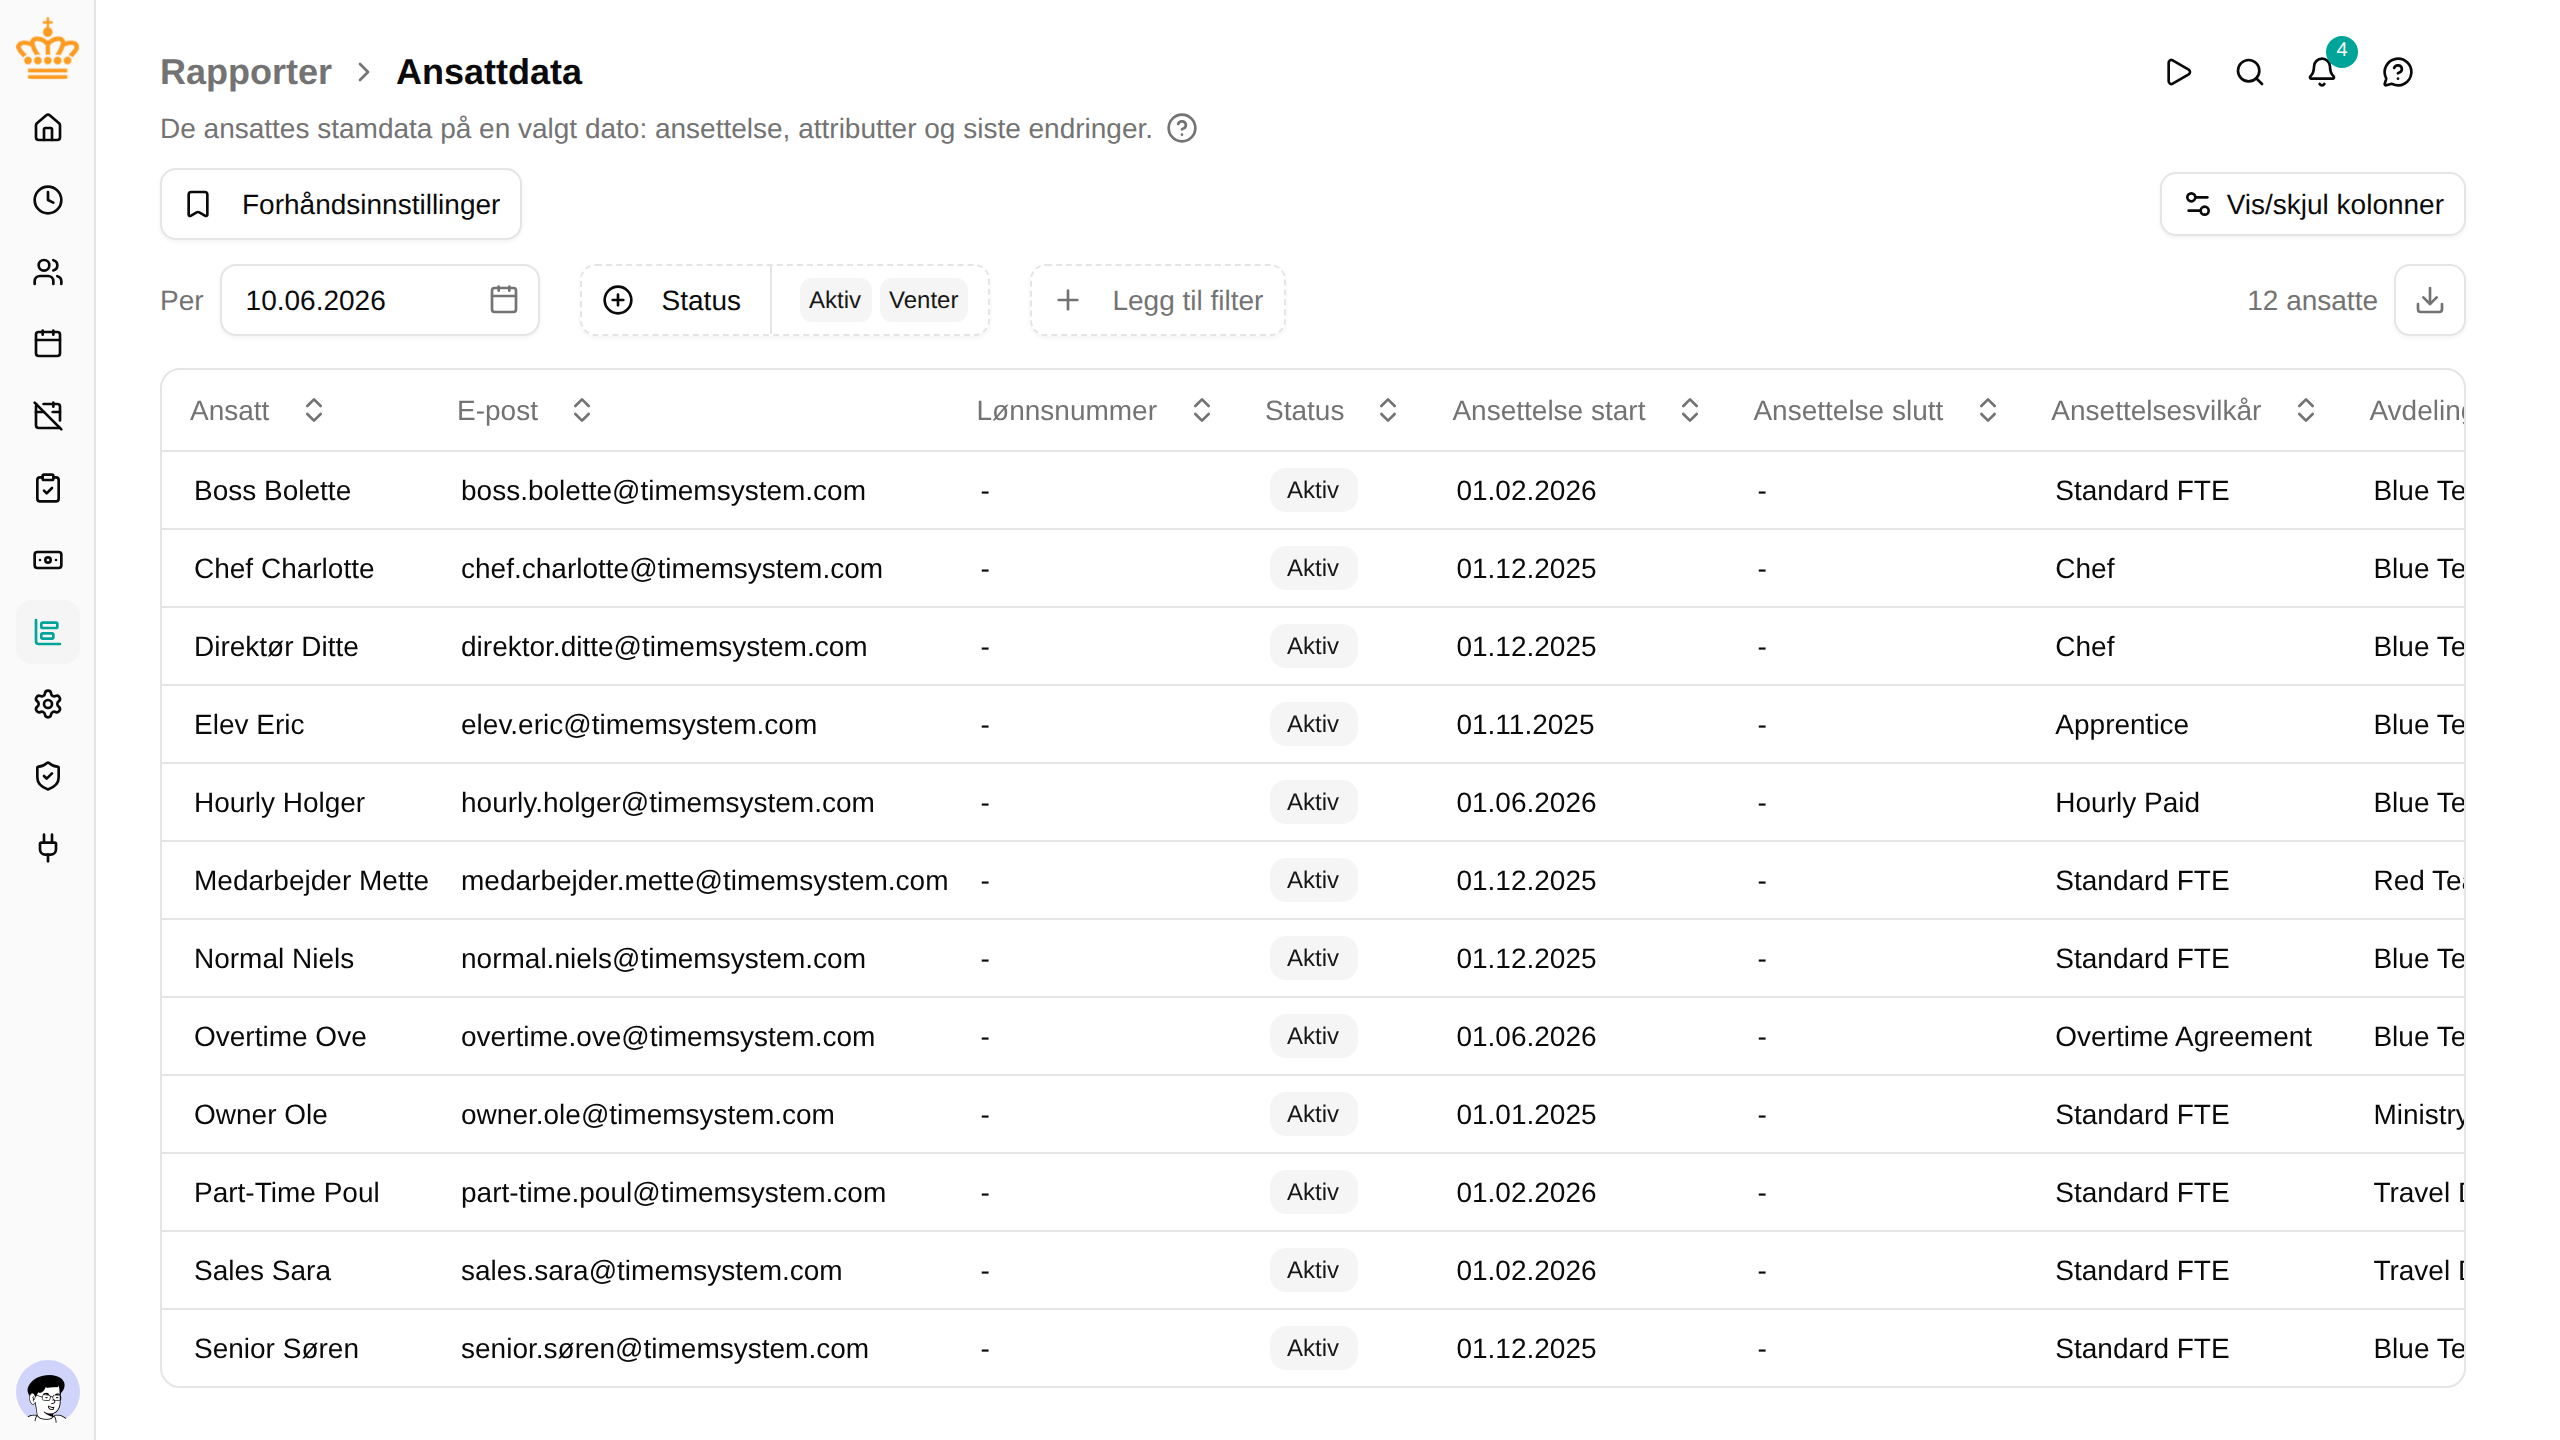This screenshot has width=2560, height=1440.
Task: Click employee name Senior Søren
Action: click(x=276, y=1348)
